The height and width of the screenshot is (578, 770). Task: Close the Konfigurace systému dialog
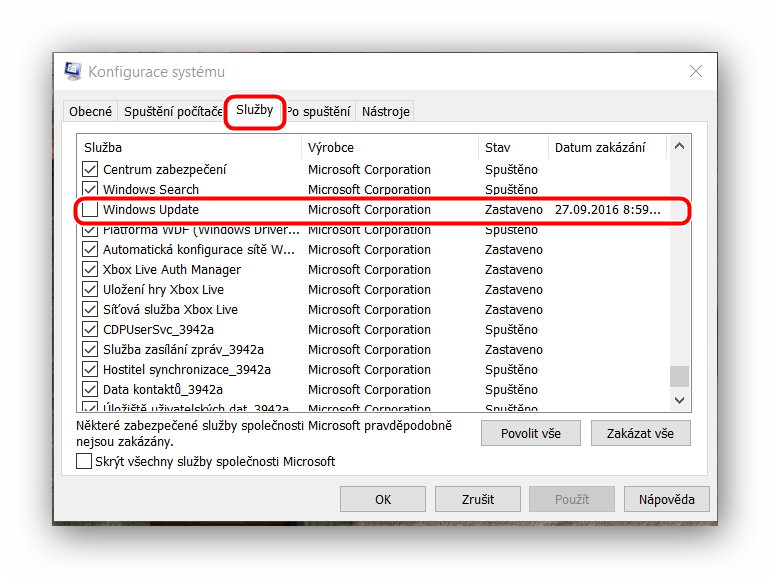pyautogui.click(x=695, y=71)
